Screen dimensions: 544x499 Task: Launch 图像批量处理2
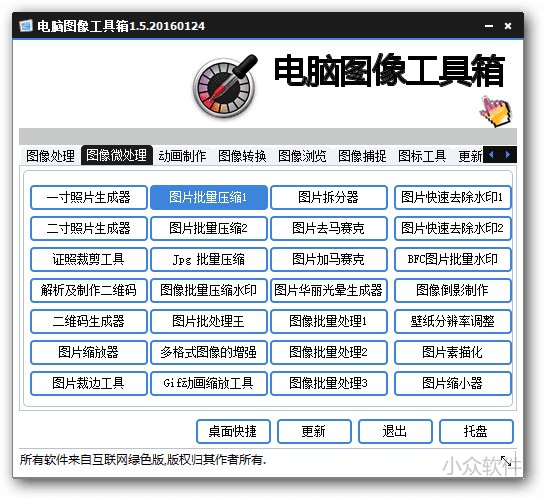[329, 352]
